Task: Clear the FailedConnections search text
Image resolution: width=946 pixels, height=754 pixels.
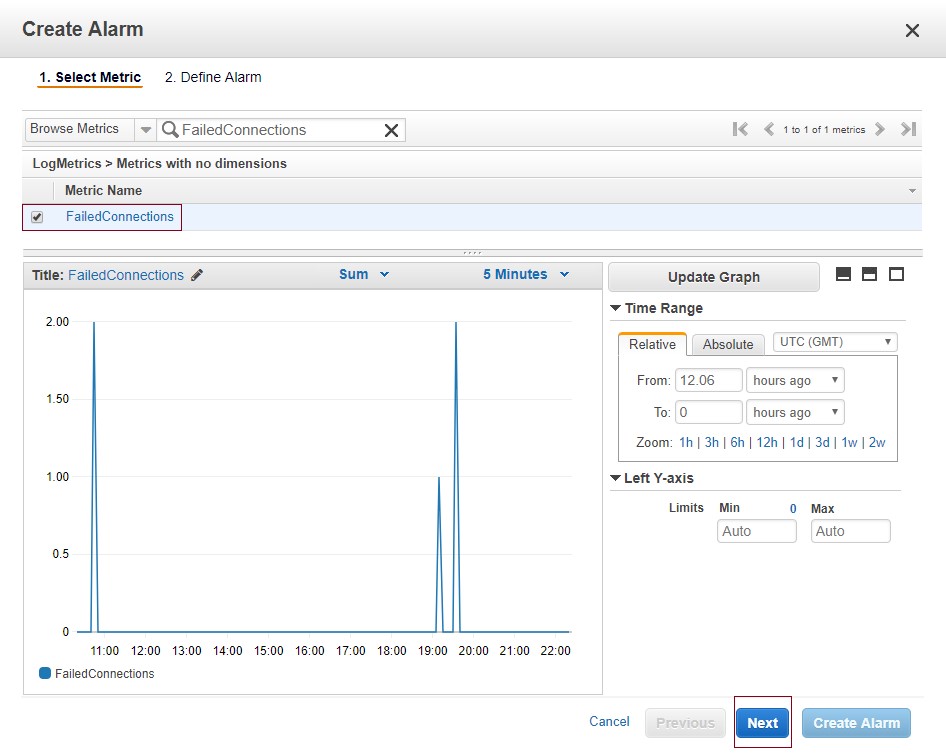Action: (x=391, y=130)
